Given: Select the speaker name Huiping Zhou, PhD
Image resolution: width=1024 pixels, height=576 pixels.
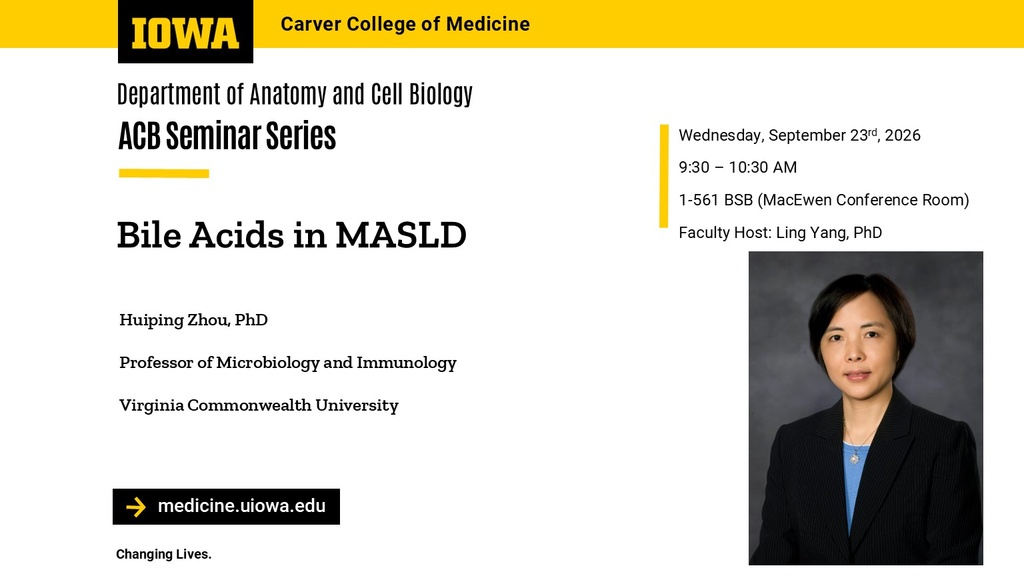Looking at the screenshot, I should pyautogui.click(x=193, y=320).
